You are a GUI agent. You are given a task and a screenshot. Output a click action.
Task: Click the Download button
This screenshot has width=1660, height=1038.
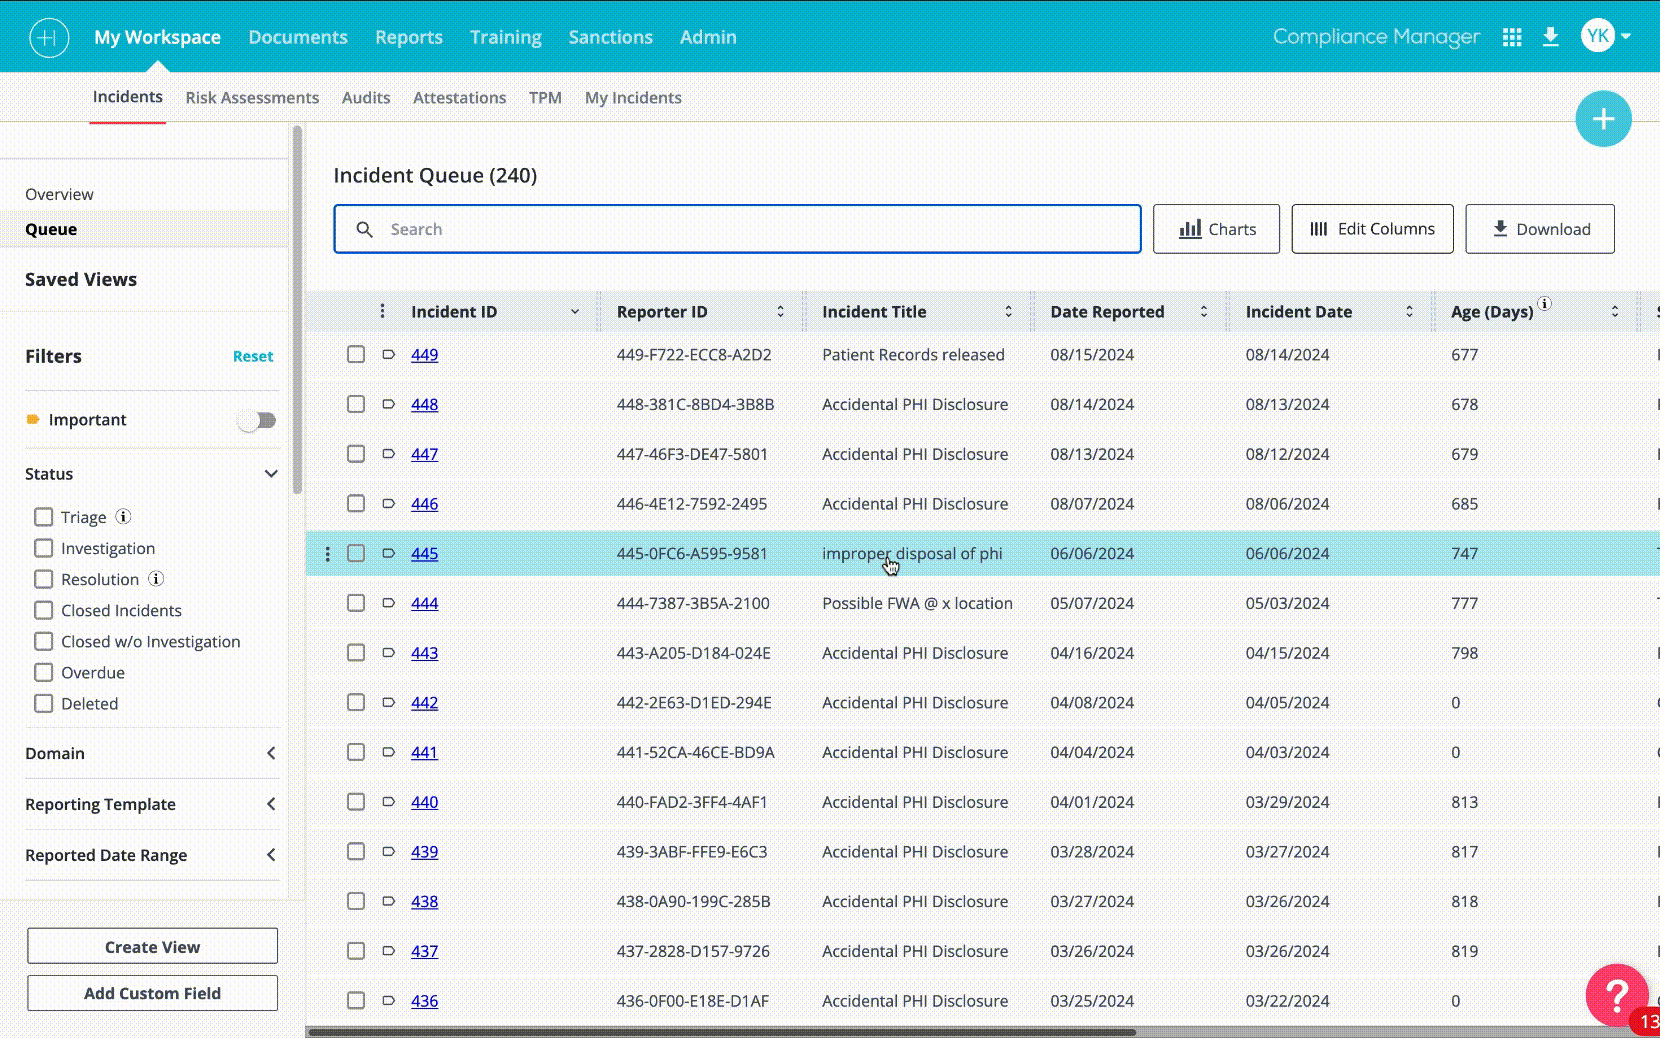click(x=1540, y=229)
